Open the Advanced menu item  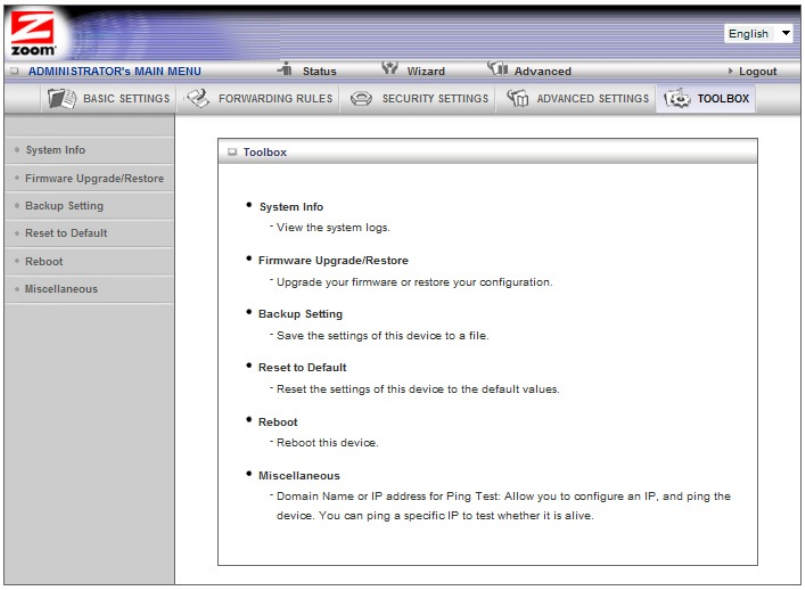click(543, 71)
